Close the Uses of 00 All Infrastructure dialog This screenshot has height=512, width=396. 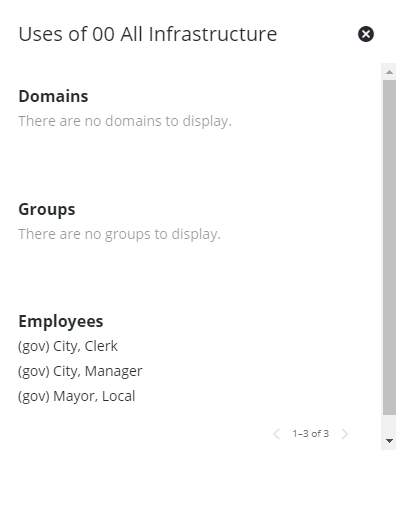point(366,34)
